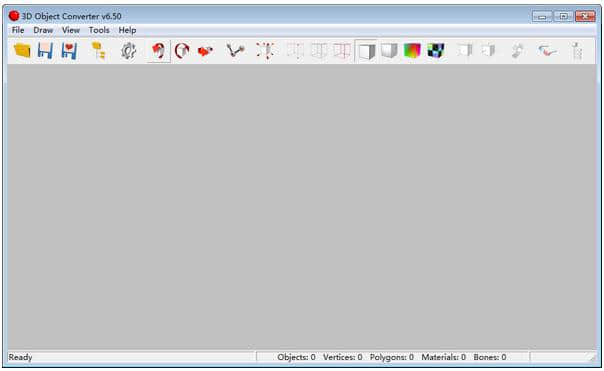Click the save icon with red heart

69,50
